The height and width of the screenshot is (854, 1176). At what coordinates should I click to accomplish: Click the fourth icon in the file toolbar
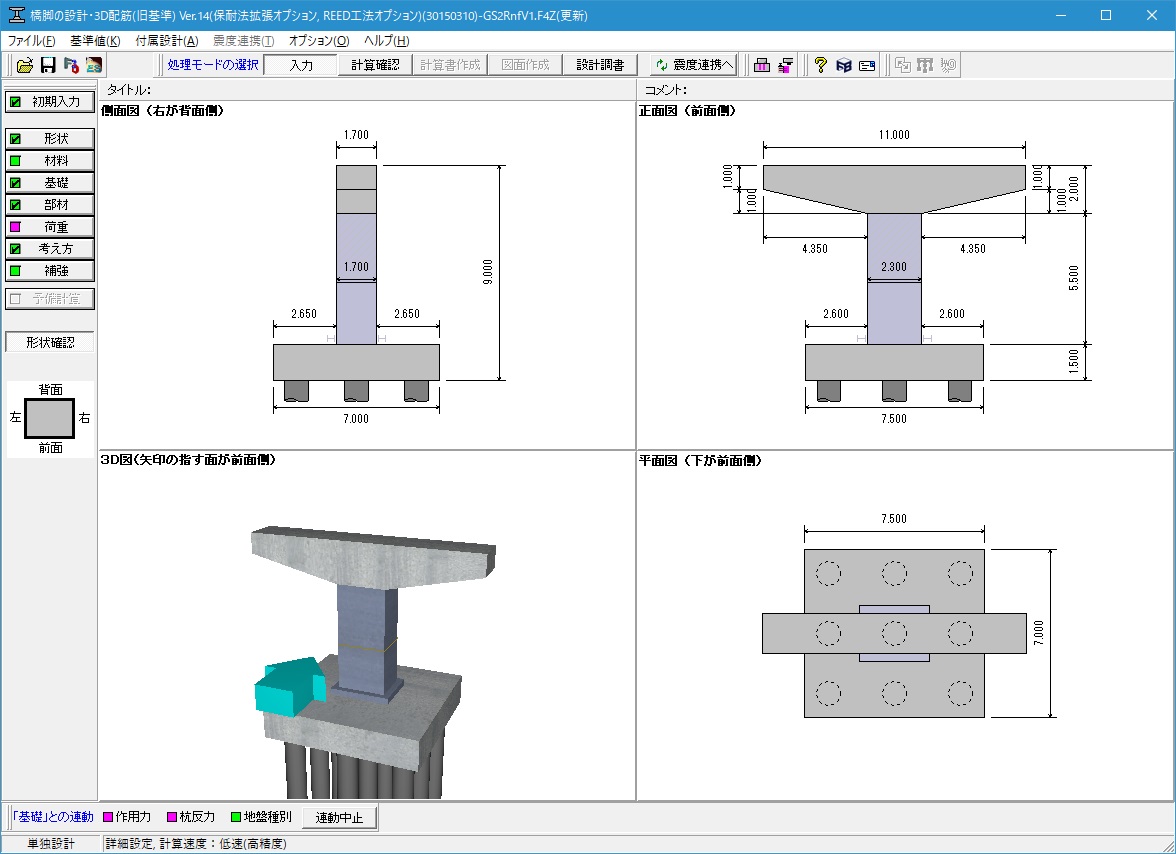tap(93, 65)
